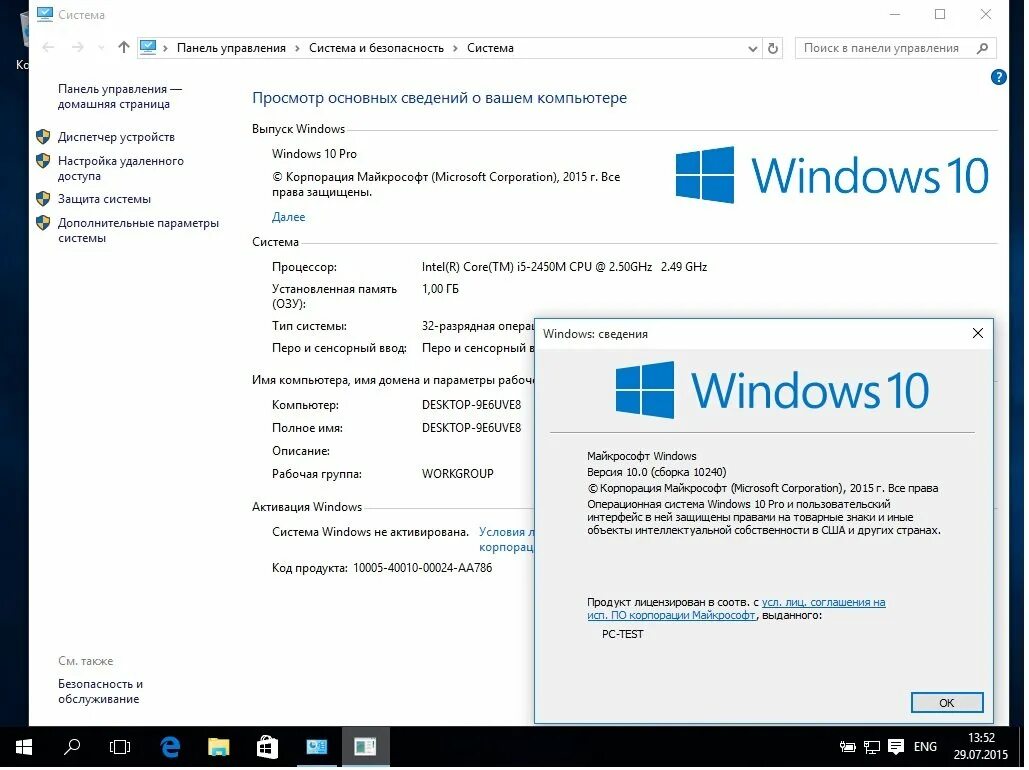Open Панель управления — домашняя страница

pyautogui.click(x=119, y=96)
